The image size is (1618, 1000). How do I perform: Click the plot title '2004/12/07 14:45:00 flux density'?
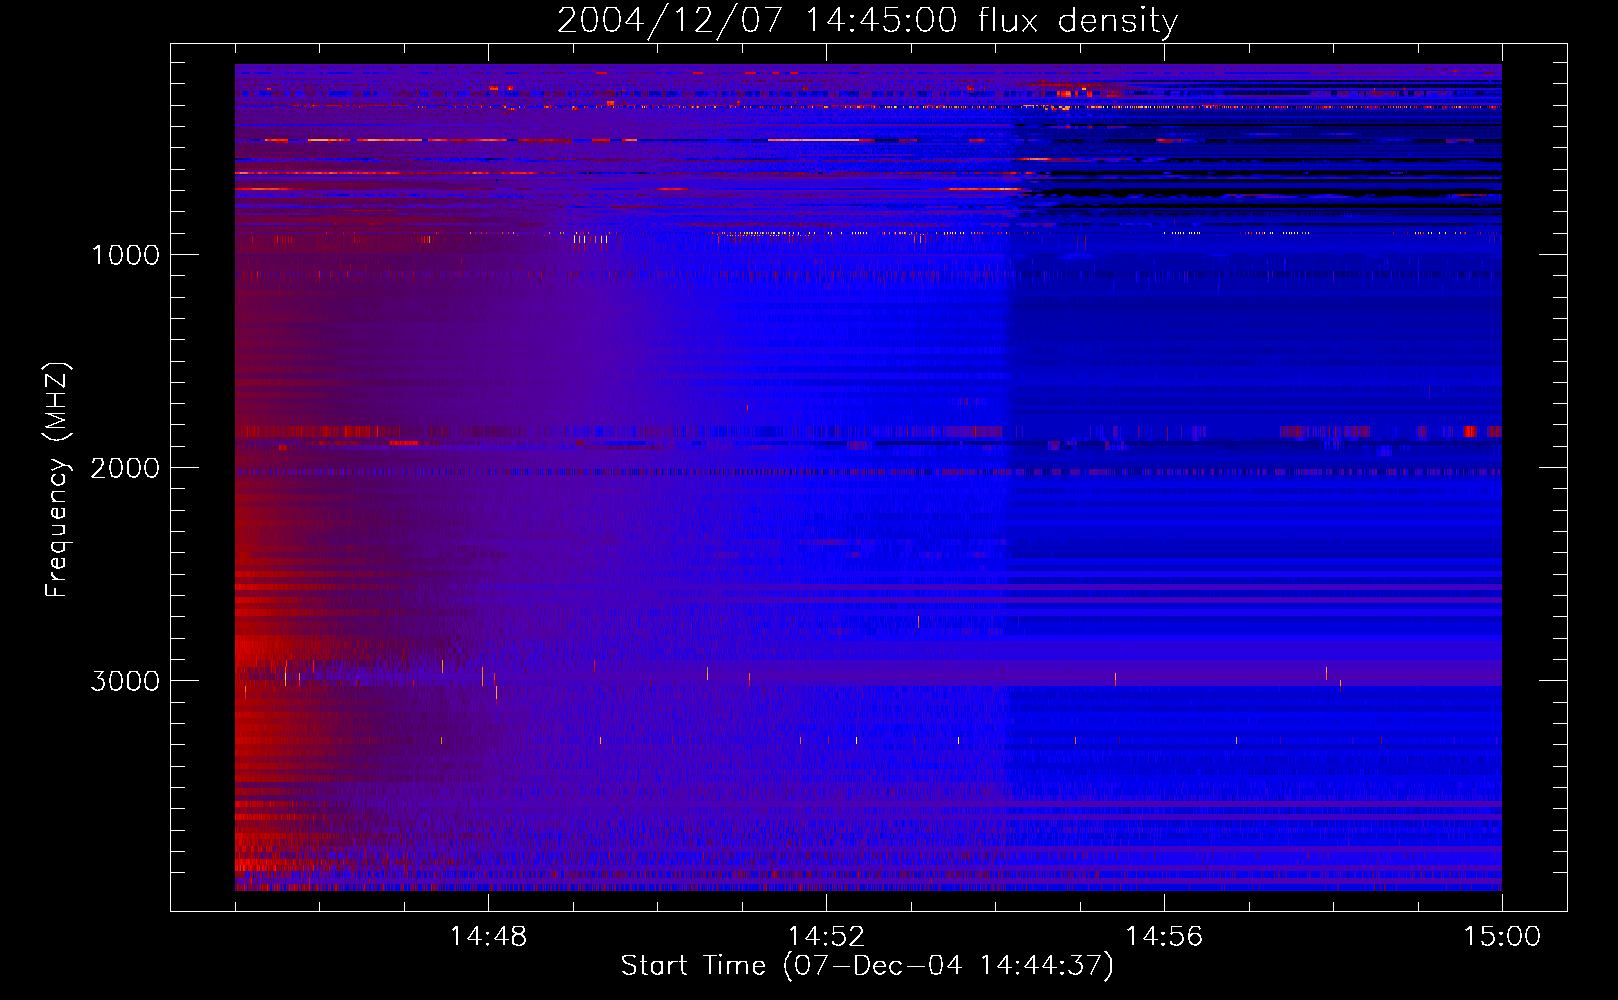click(867, 20)
